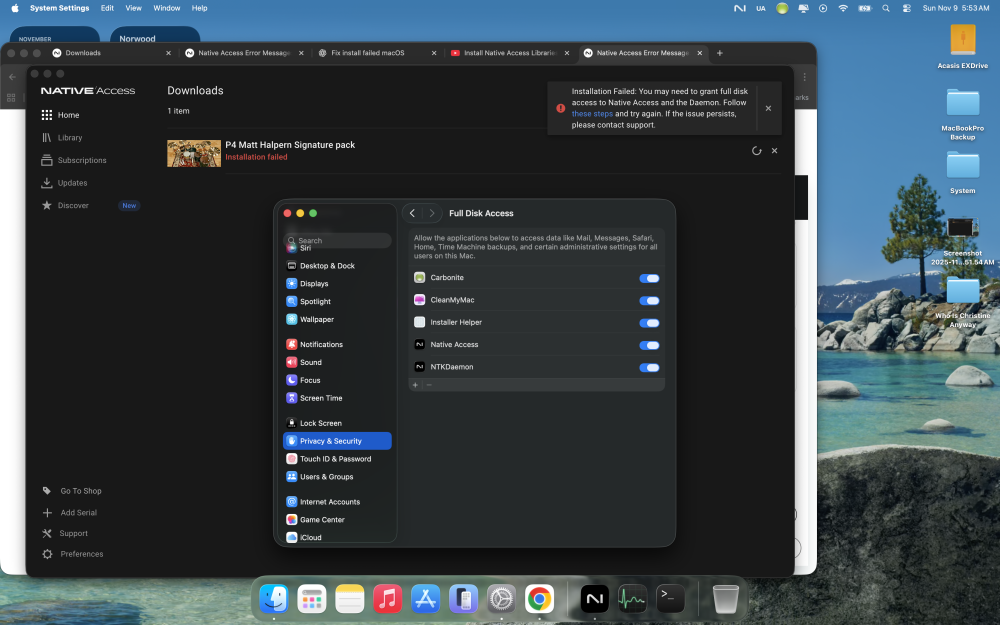Open Control Center in menu bar

[906, 8]
